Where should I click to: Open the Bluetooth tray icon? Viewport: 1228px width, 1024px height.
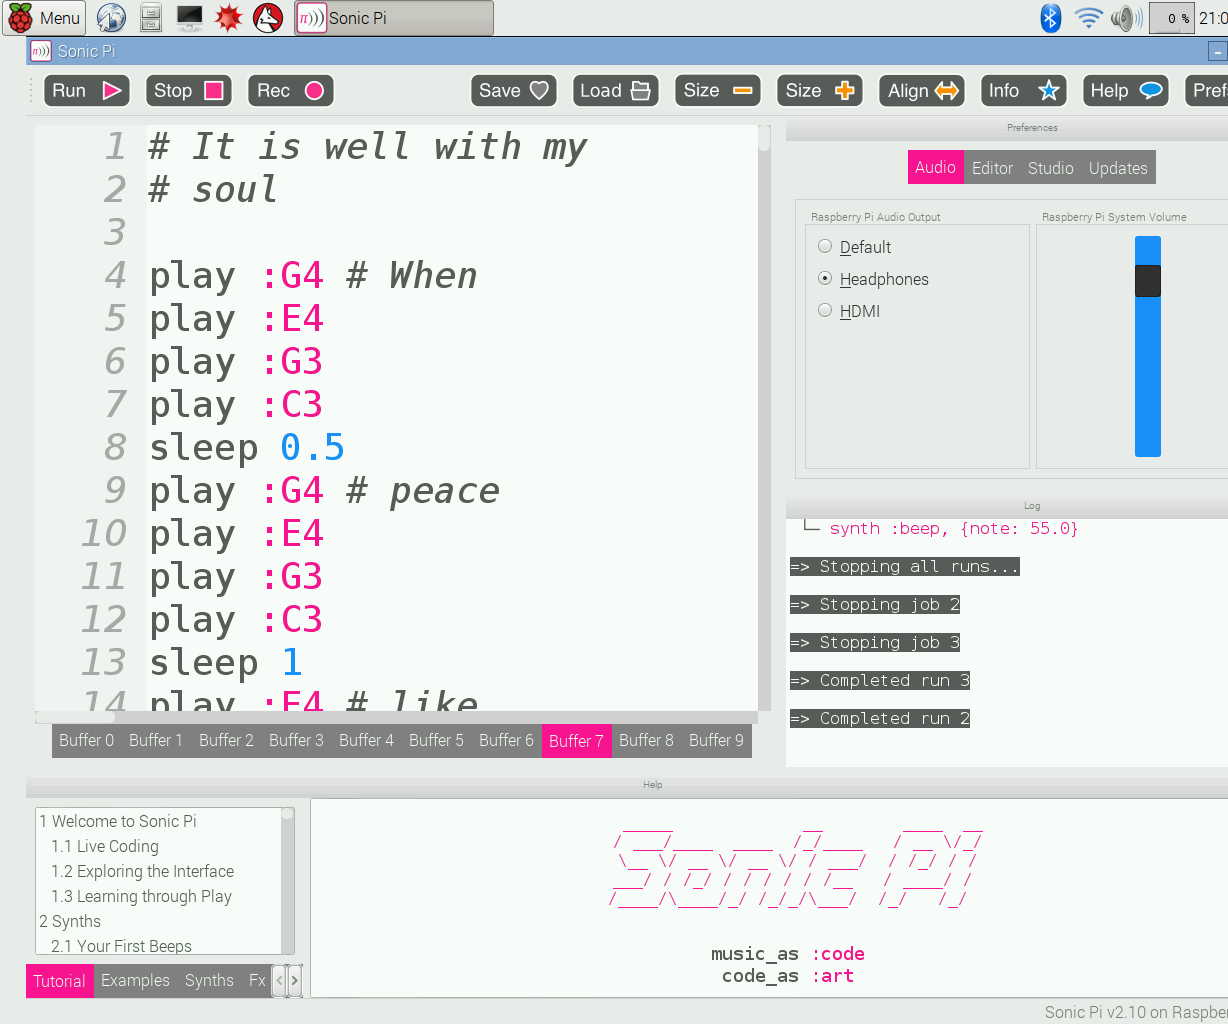(x=1050, y=17)
